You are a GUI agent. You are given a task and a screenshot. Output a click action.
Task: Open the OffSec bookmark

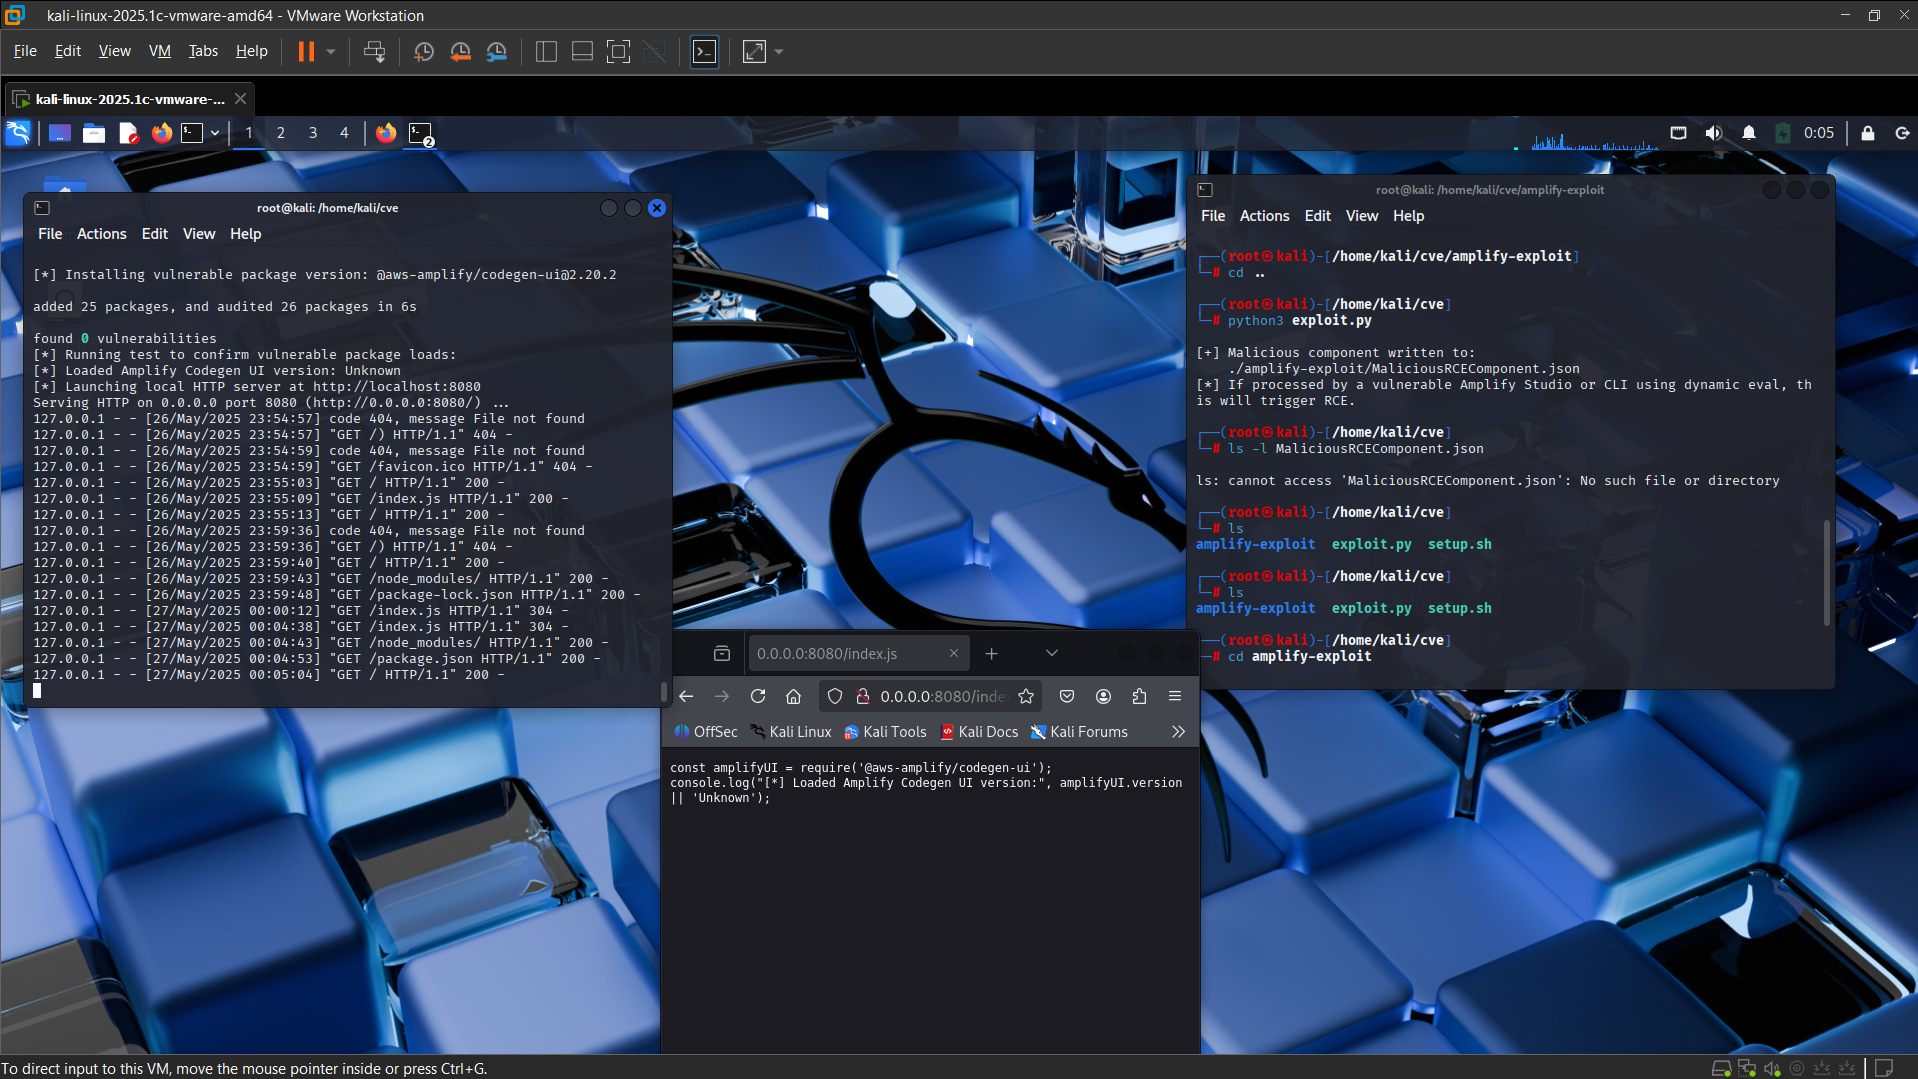coord(706,732)
